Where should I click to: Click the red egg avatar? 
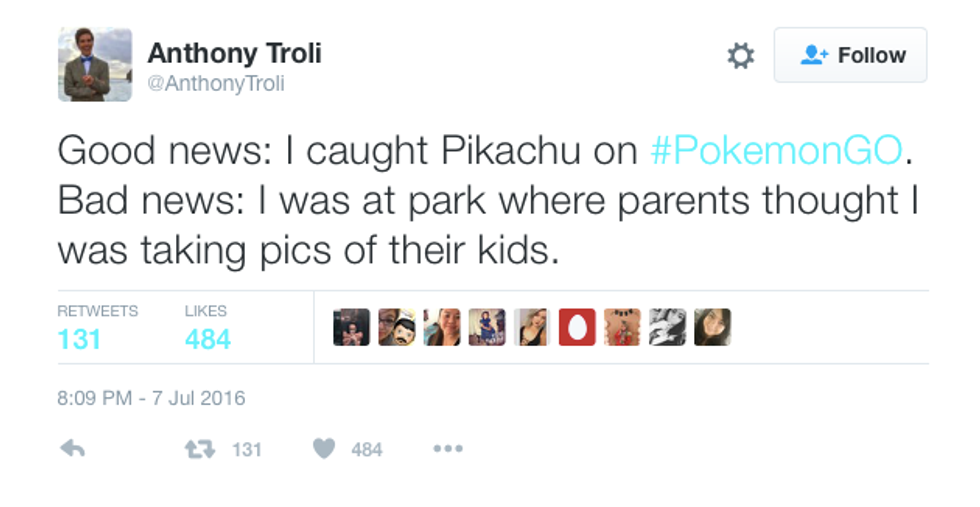click(x=577, y=327)
